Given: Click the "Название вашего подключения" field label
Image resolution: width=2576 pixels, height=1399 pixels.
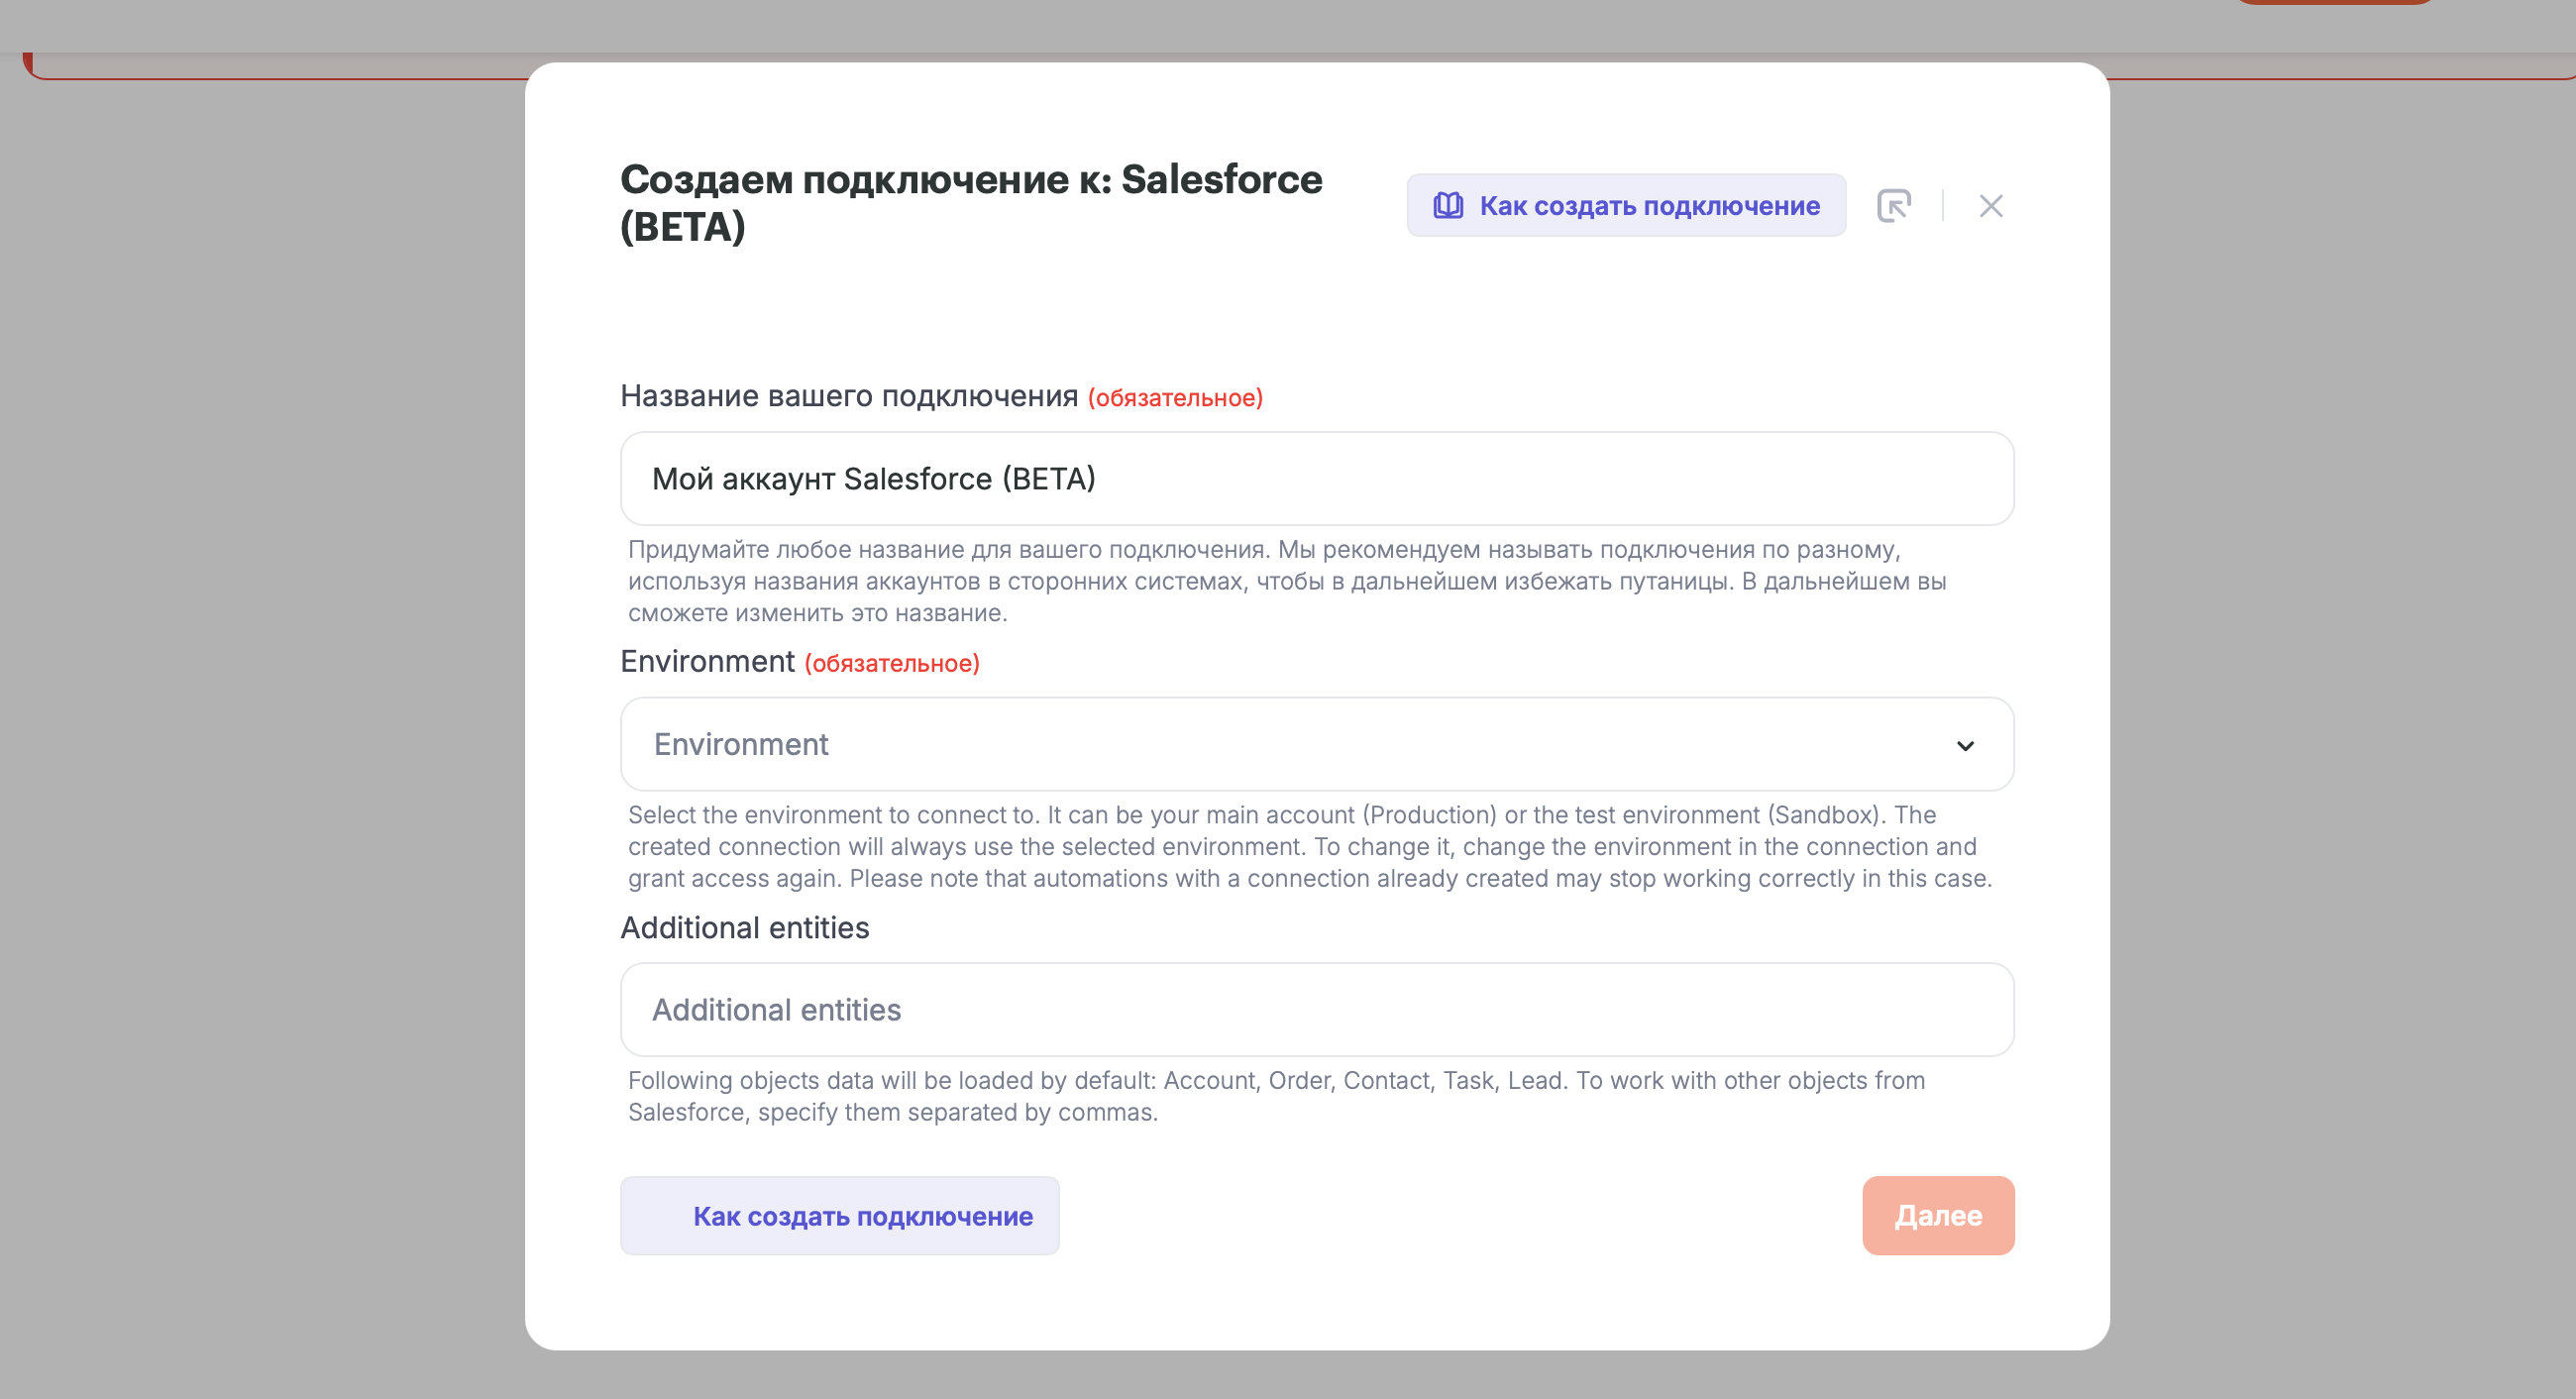Looking at the screenshot, I should pos(849,396).
